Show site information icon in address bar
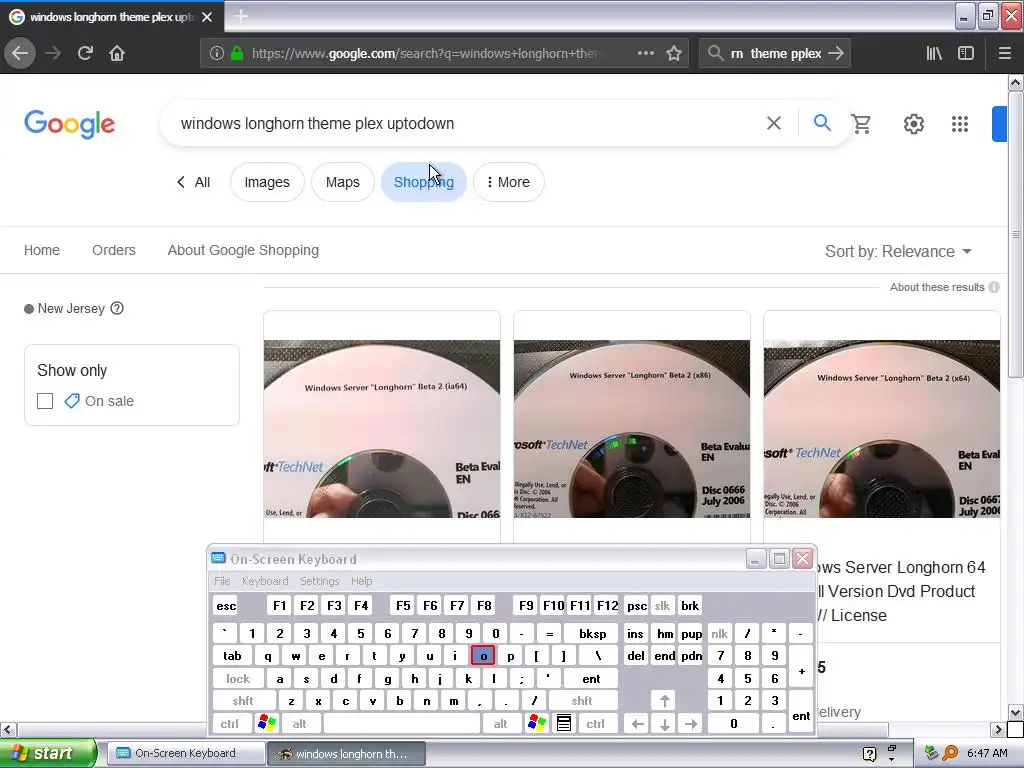 point(217,53)
